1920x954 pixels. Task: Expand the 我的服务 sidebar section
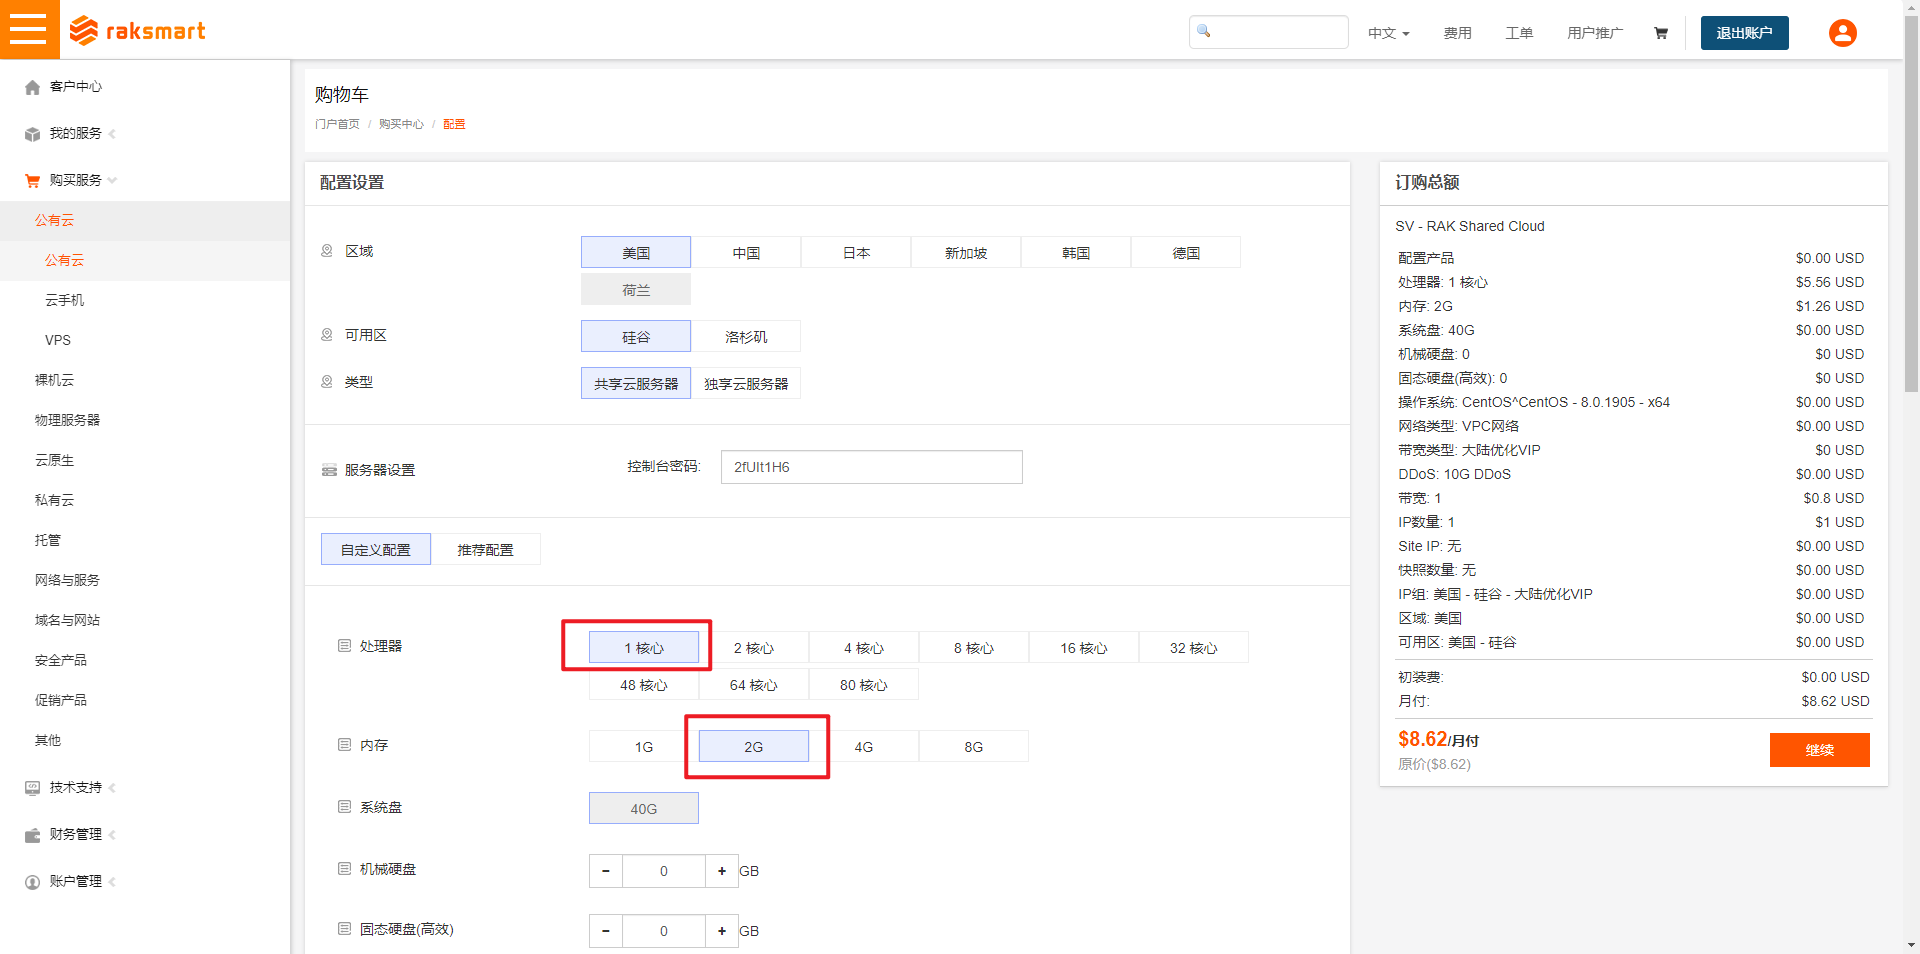112,134
